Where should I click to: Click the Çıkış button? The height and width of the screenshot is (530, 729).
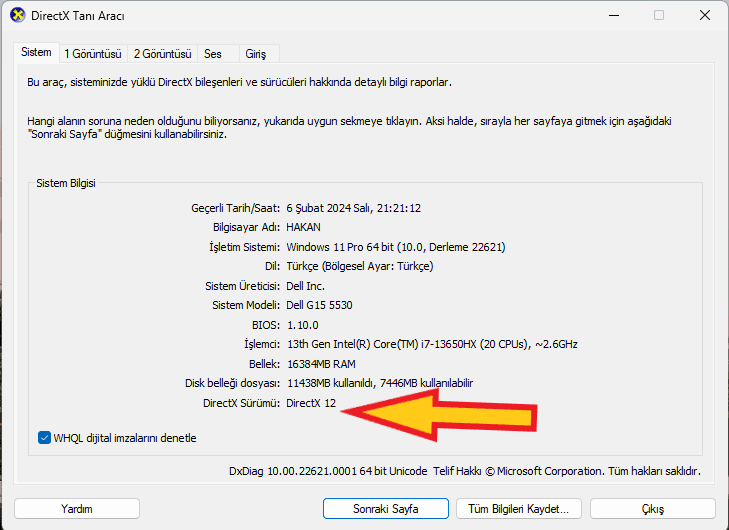(x=652, y=509)
